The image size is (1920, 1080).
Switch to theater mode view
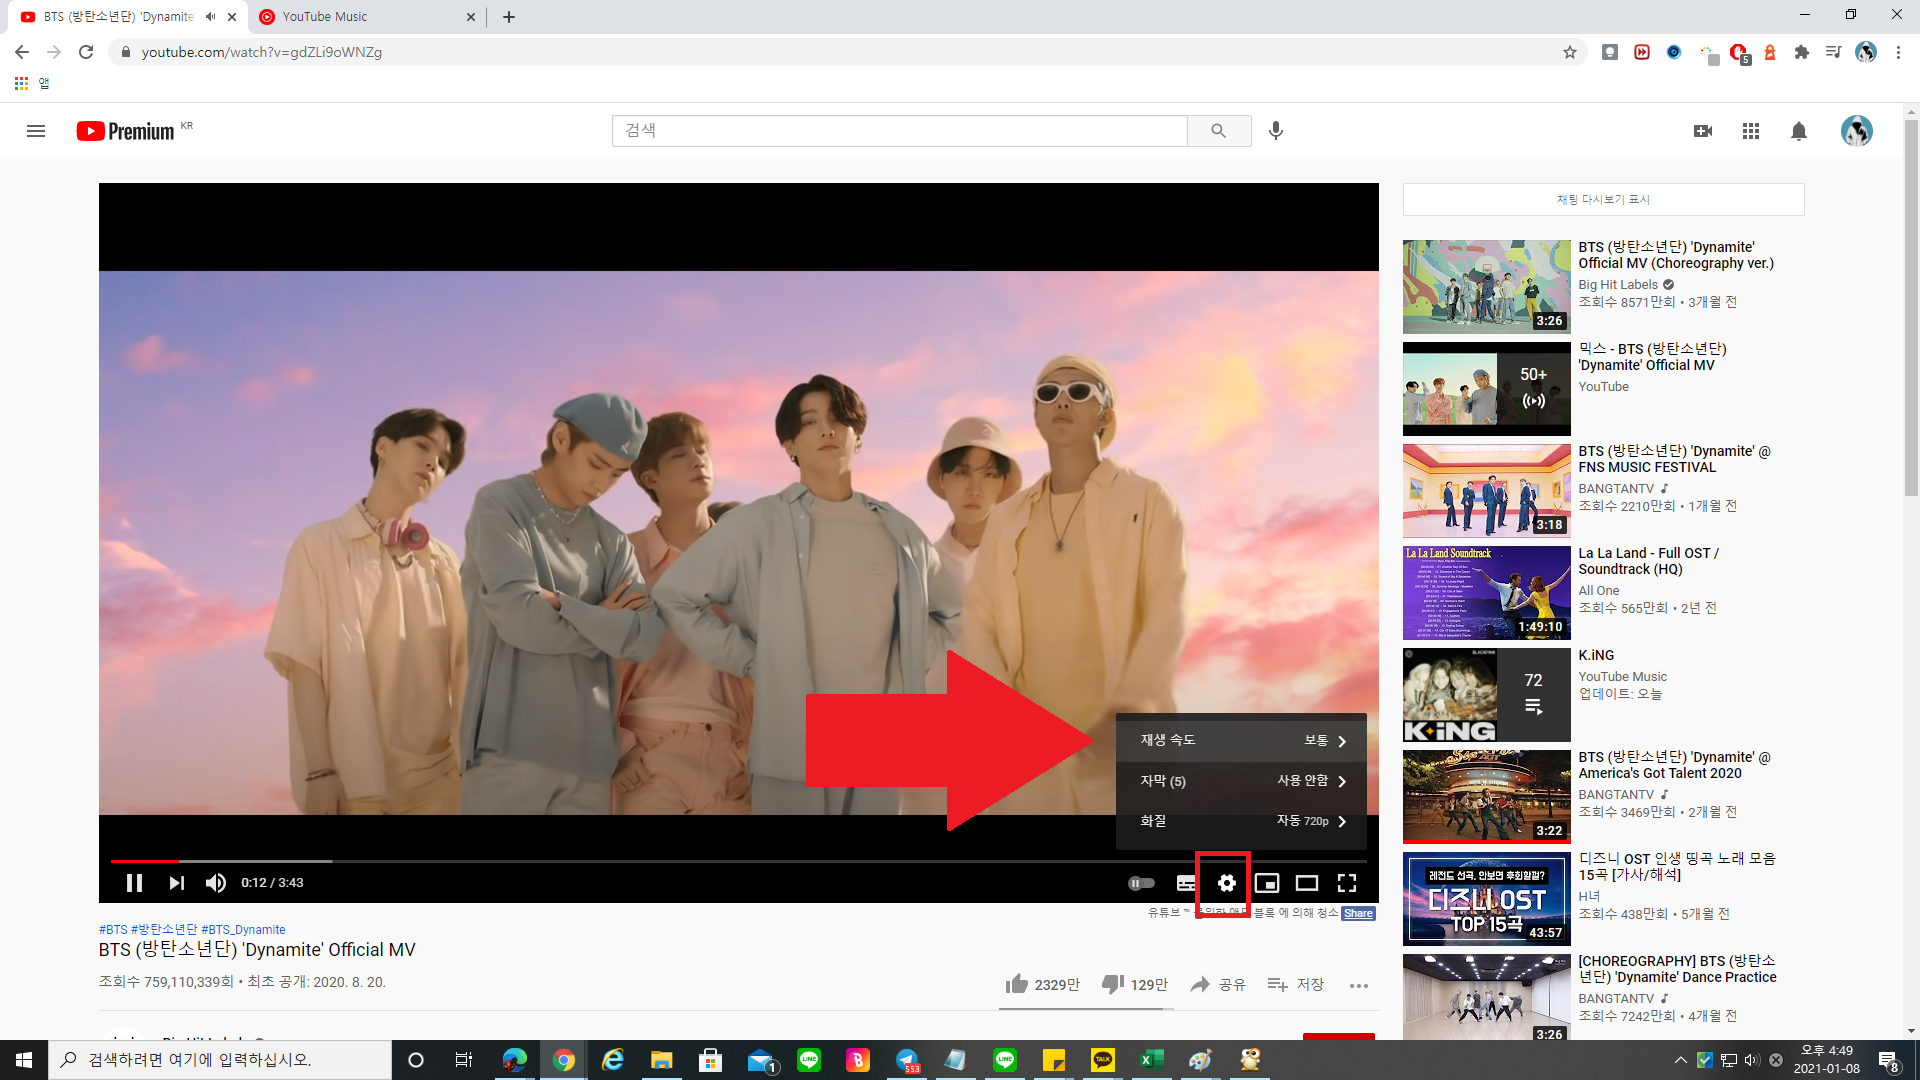[1307, 883]
